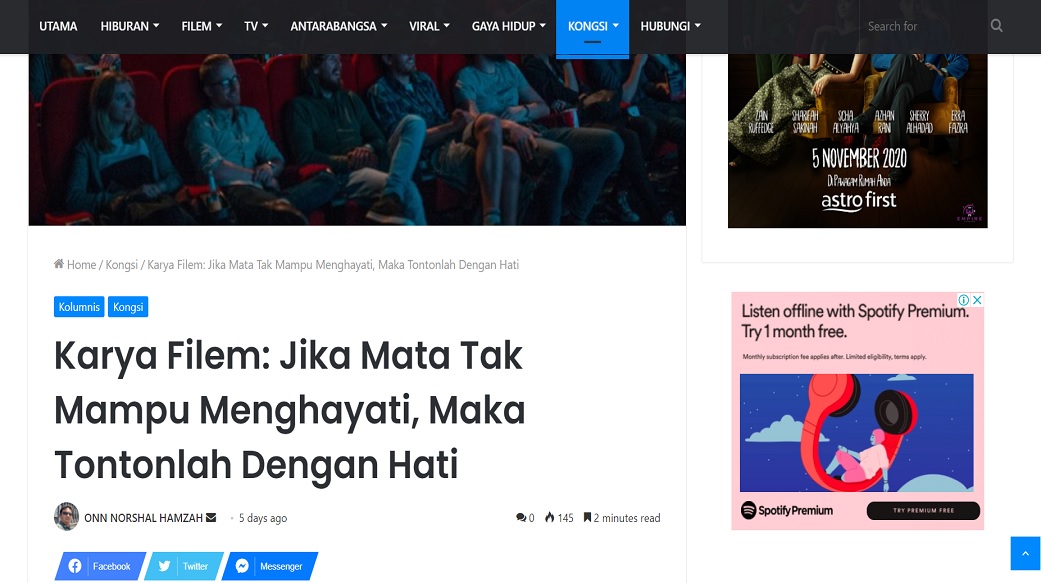This screenshot has width=1041, height=583.
Task: Open the ad info icon on Spotify banner
Action: pos(964,300)
